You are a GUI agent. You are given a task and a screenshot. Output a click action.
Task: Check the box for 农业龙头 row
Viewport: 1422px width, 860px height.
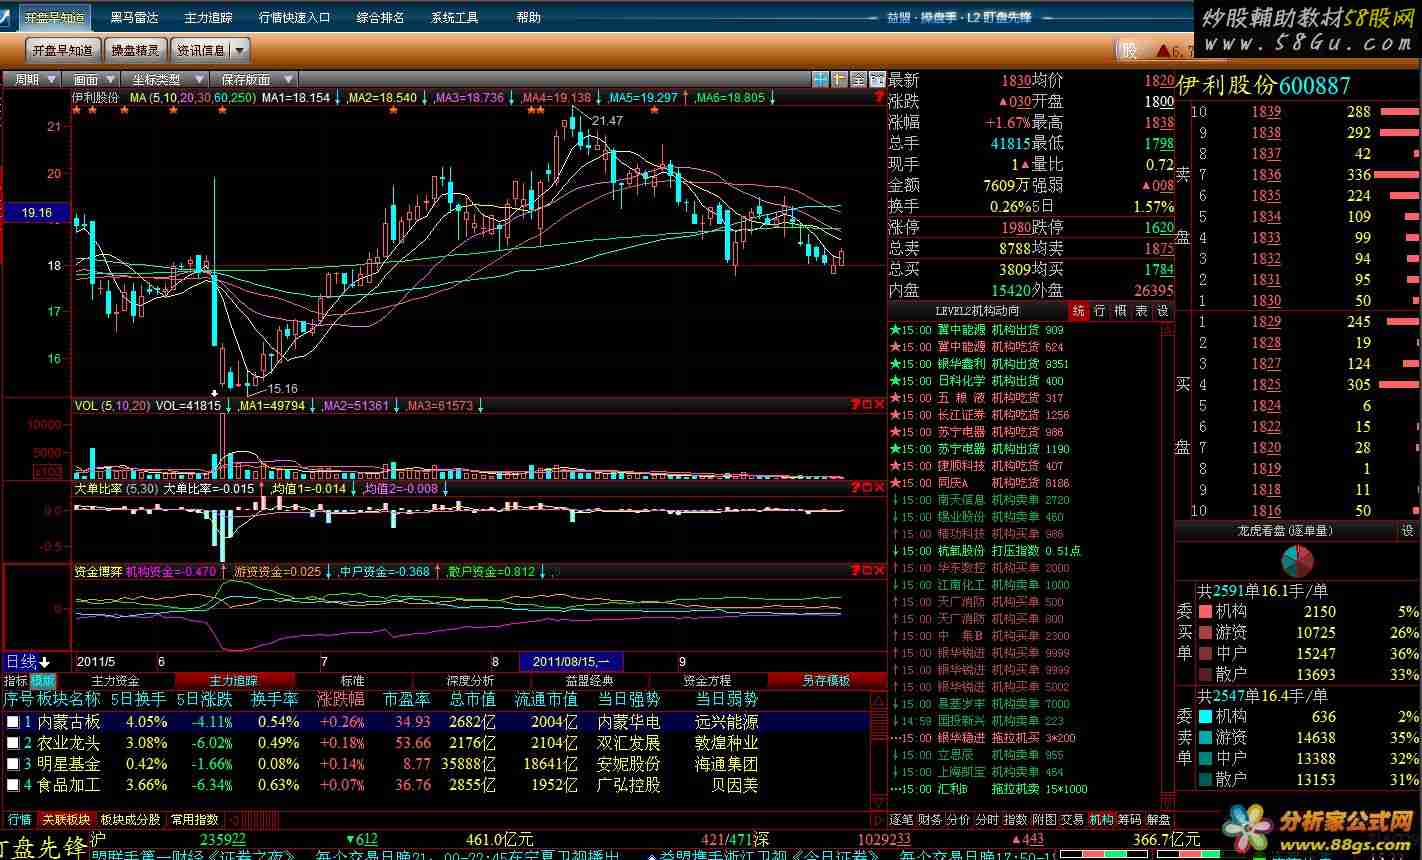click(x=12, y=743)
